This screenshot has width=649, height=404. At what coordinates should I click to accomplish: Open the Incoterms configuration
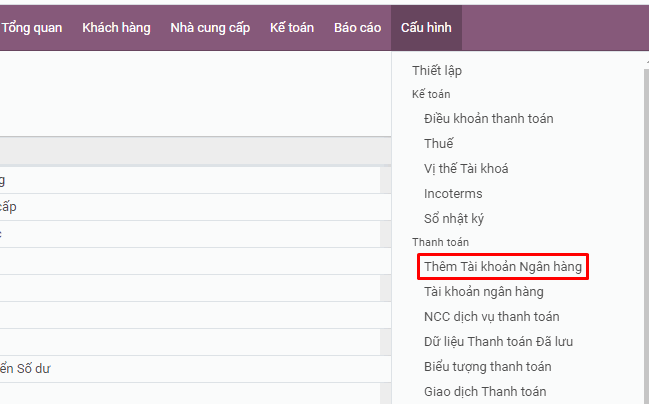pyautogui.click(x=454, y=193)
